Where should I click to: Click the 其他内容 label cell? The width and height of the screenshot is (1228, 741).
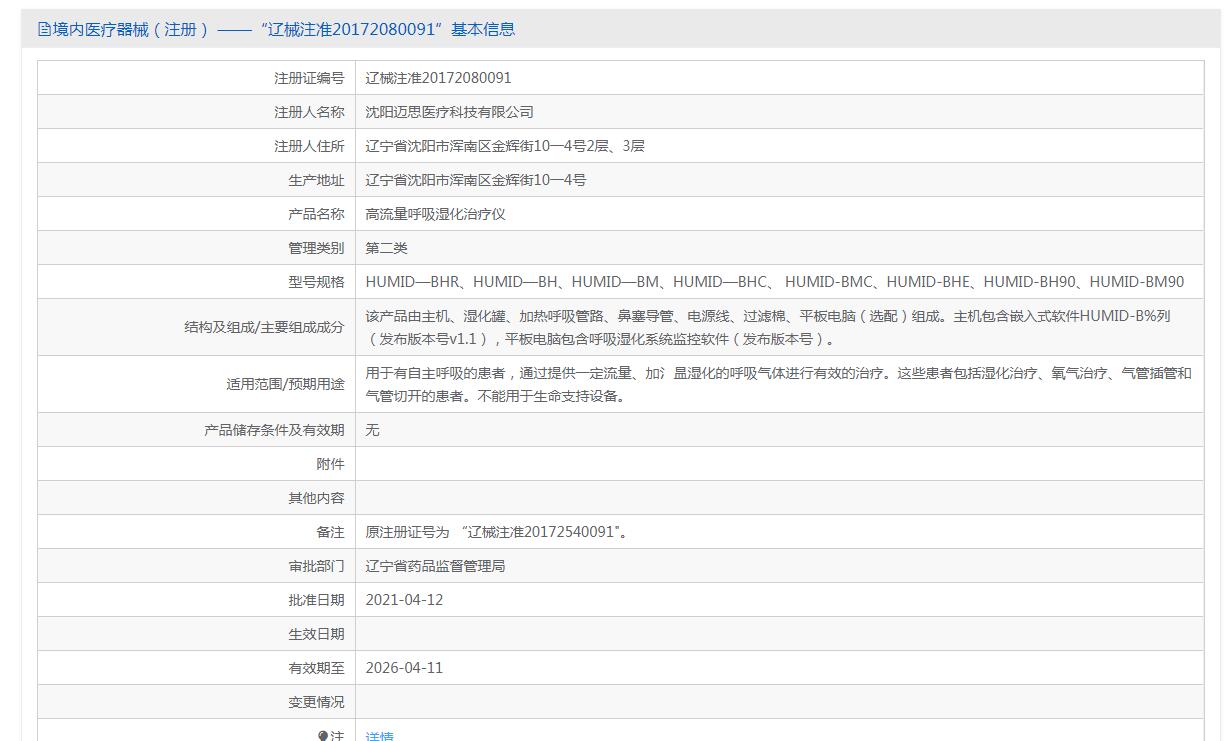197,498
